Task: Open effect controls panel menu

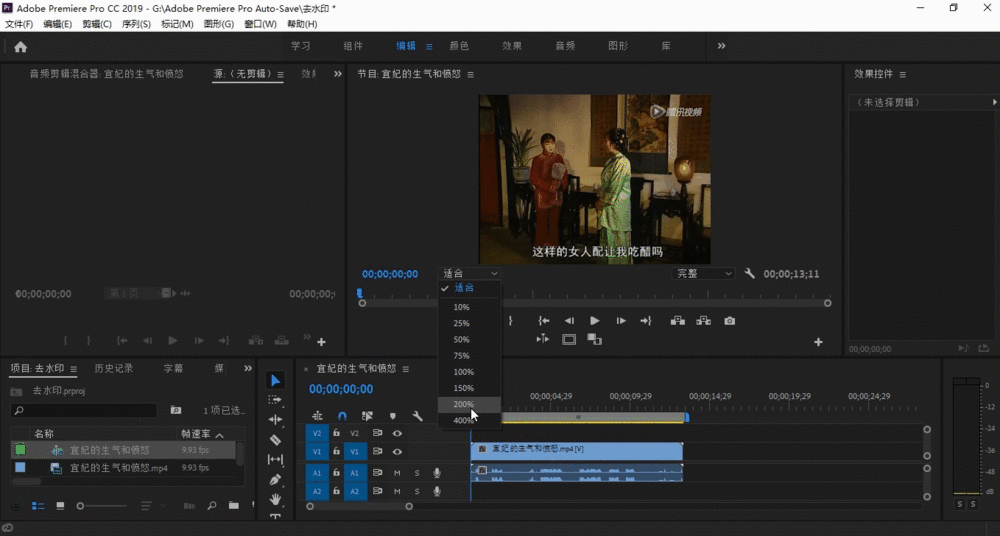Action: (902, 75)
